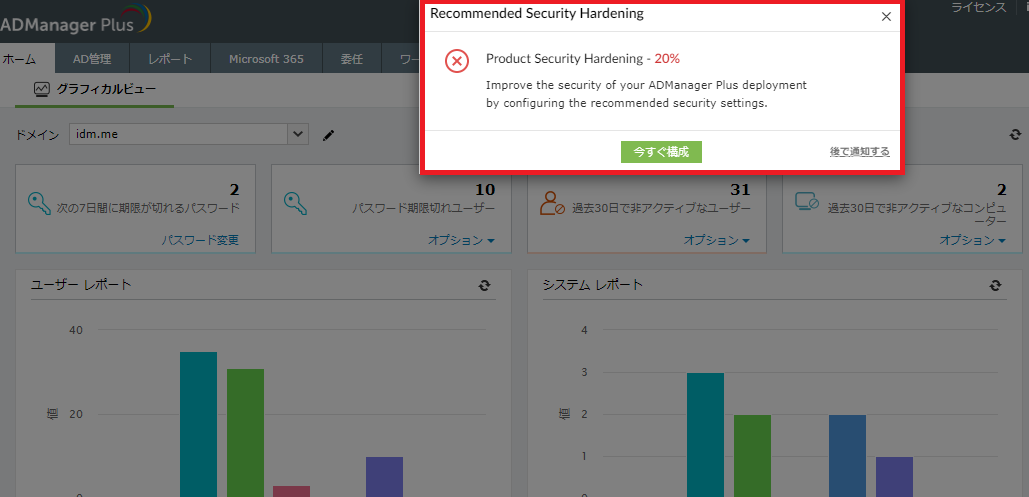Expand options for inactive users card
The image size is (1029, 497).
click(717, 240)
